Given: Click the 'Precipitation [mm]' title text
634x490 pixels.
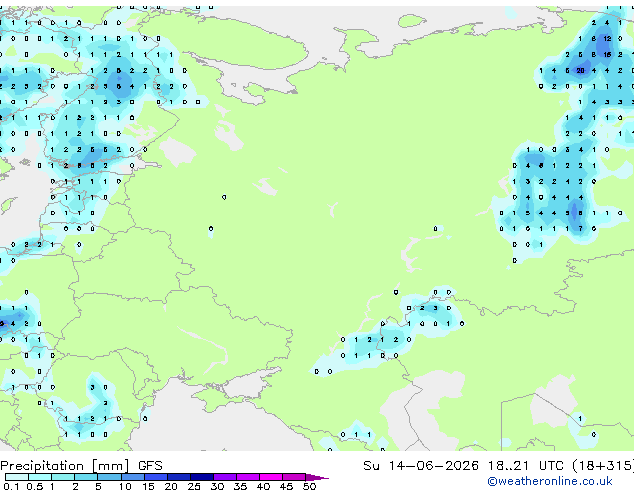Looking at the screenshot, I should coord(65,466).
